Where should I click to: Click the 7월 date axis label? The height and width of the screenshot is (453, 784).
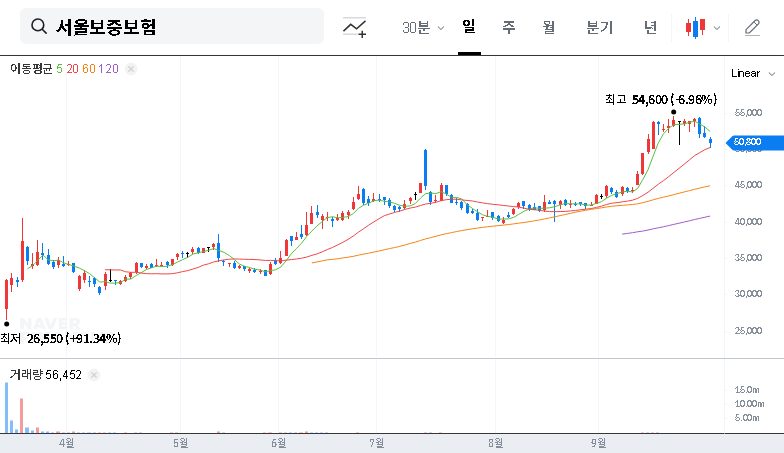[x=376, y=443]
